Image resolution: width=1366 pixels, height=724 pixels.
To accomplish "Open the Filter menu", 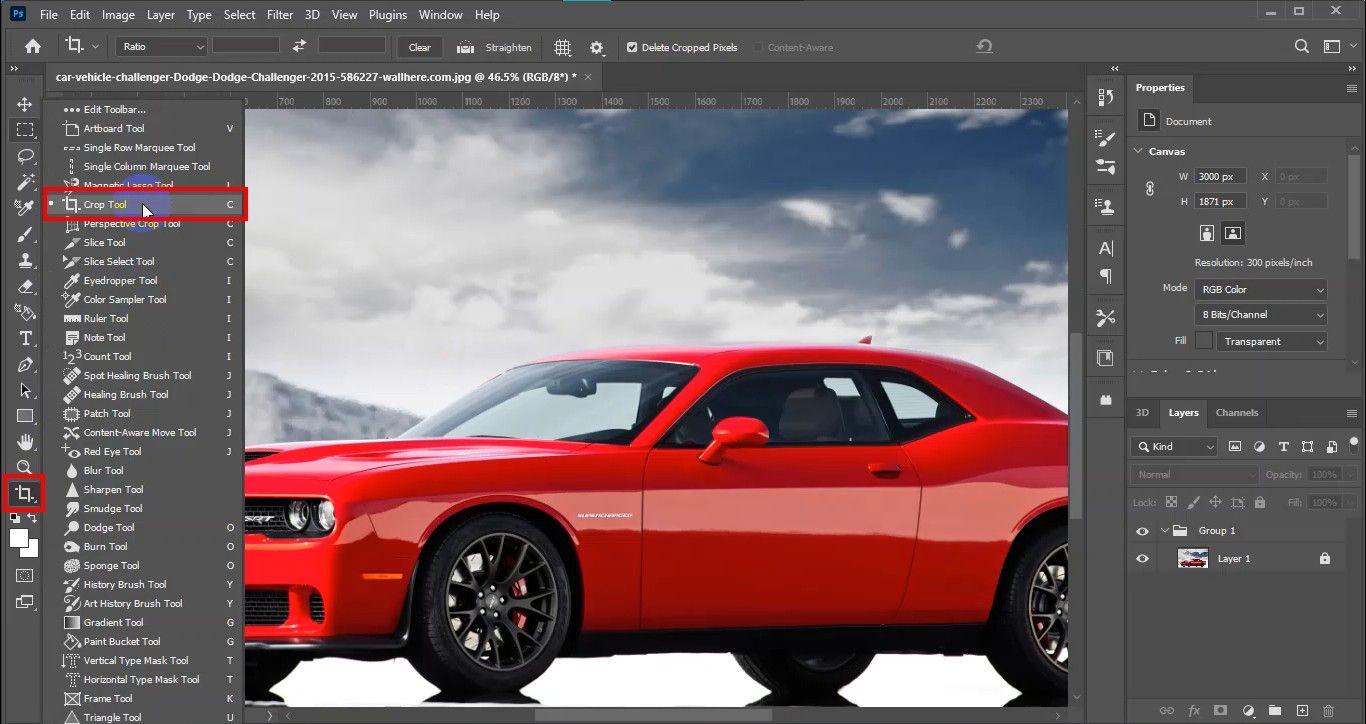I will (279, 14).
